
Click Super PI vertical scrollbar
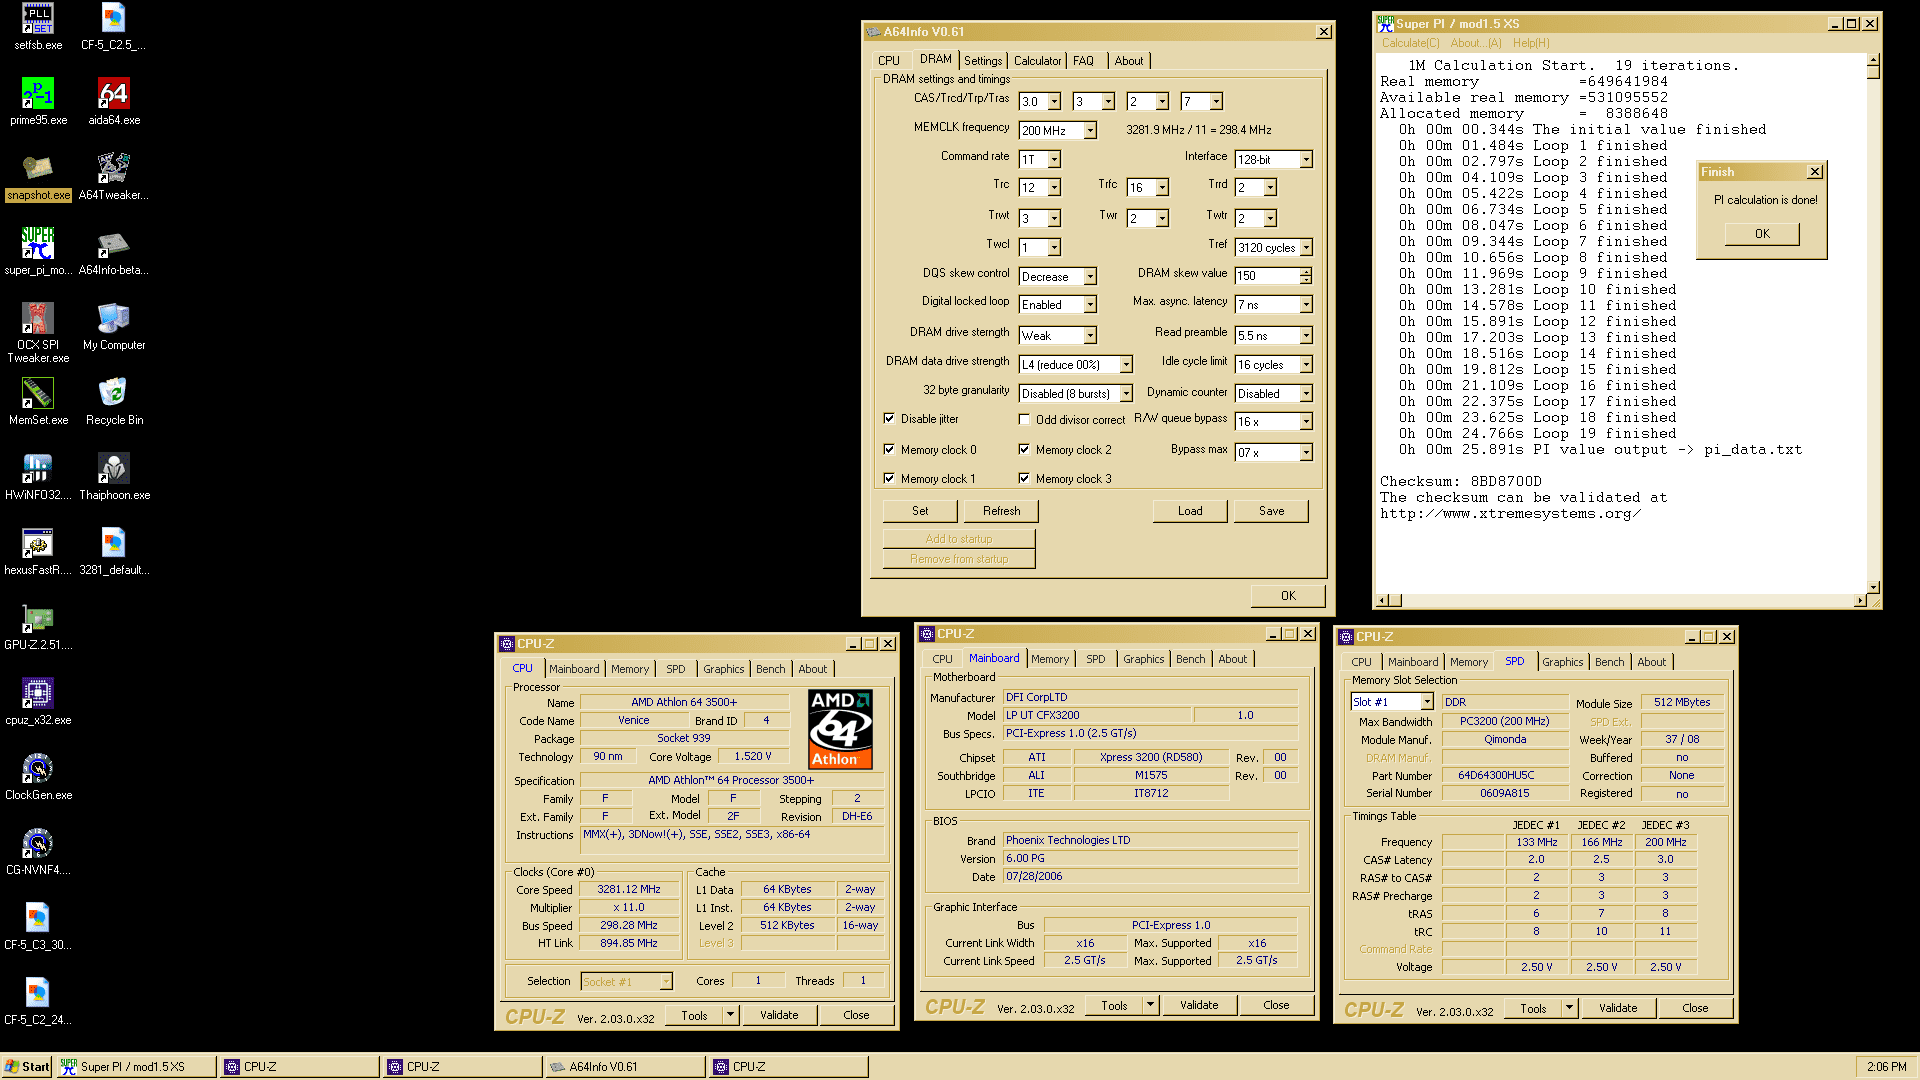(x=1873, y=322)
